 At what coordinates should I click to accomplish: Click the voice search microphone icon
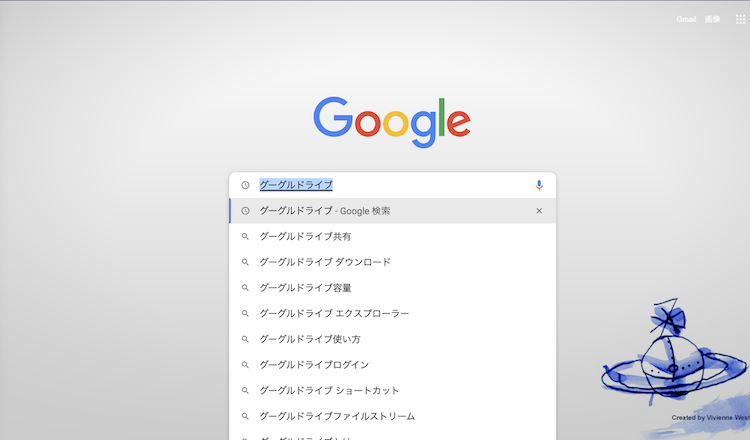(539, 185)
